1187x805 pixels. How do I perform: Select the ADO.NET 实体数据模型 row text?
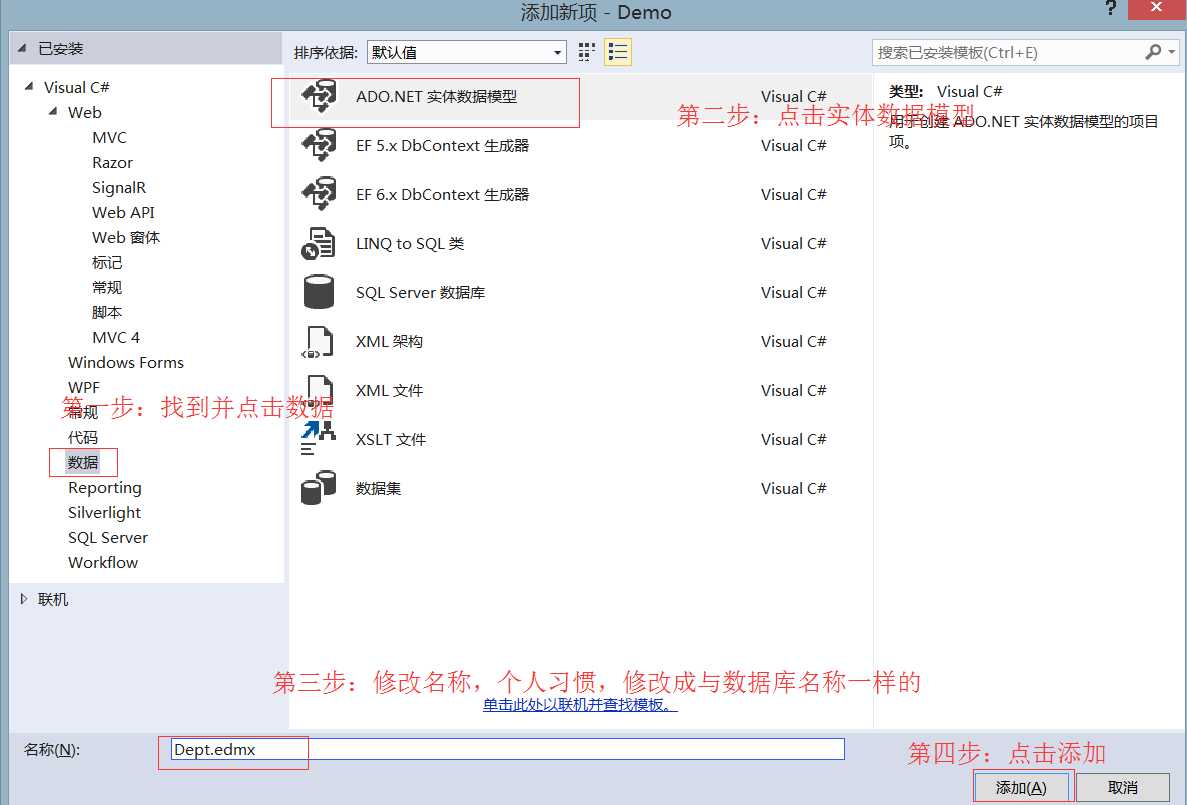tap(437, 97)
